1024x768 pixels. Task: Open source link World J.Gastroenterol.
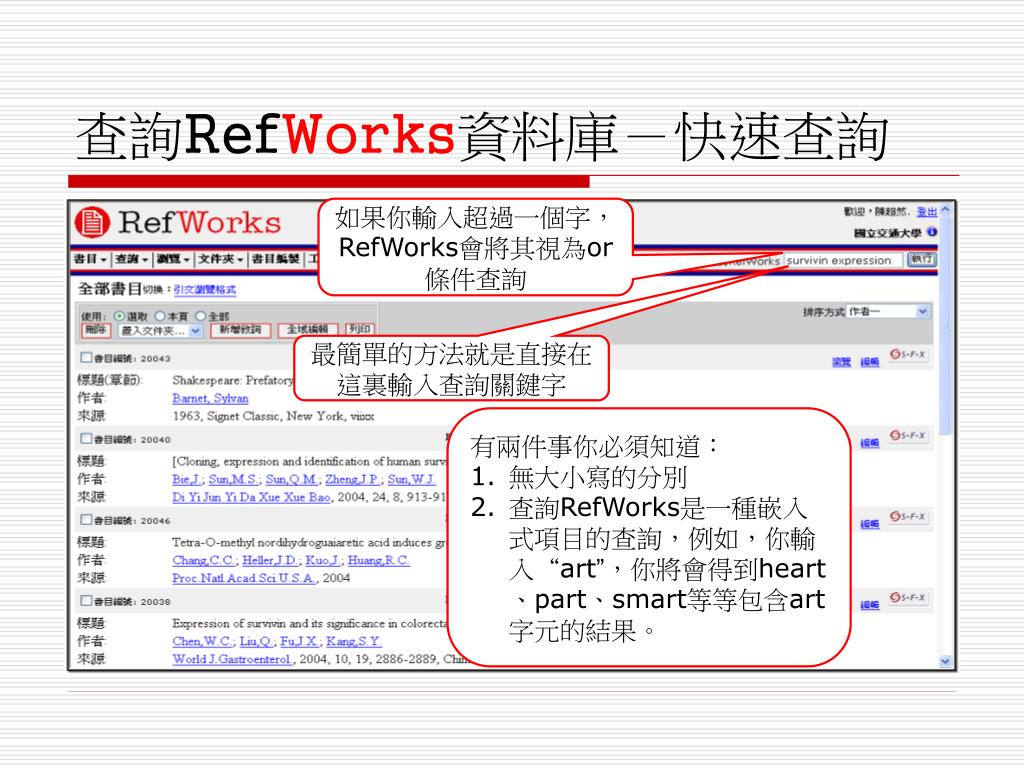click(x=232, y=659)
